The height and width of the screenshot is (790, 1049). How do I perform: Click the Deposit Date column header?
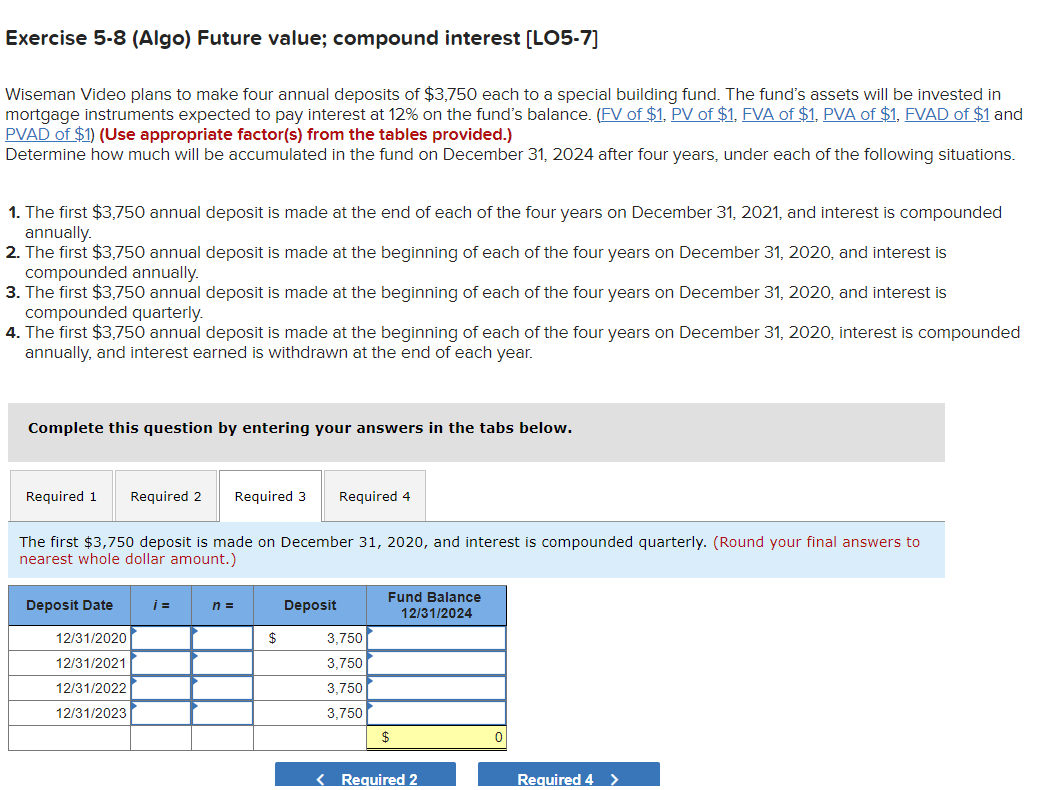click(x=70, y=605)
